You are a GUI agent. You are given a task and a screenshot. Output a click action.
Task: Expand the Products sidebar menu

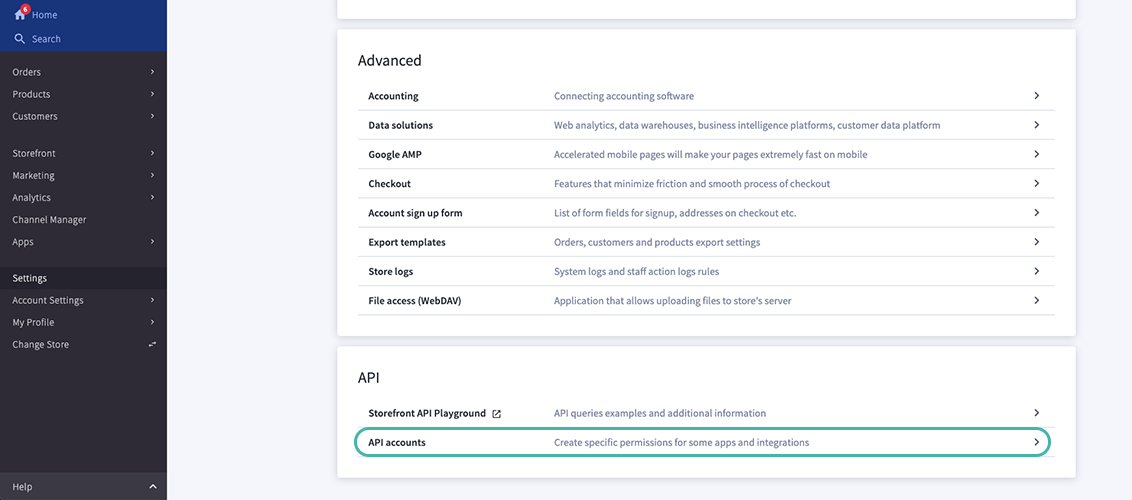tap(152, 94)
